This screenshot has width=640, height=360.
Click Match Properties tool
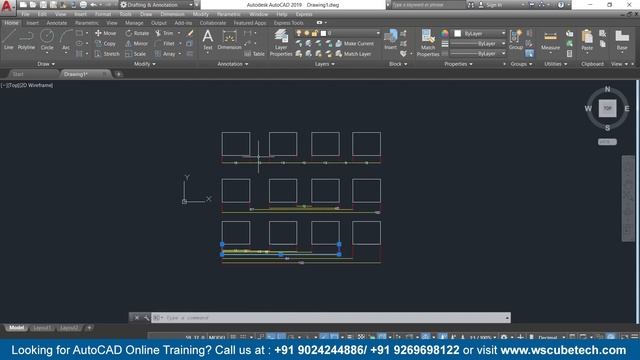428,42
